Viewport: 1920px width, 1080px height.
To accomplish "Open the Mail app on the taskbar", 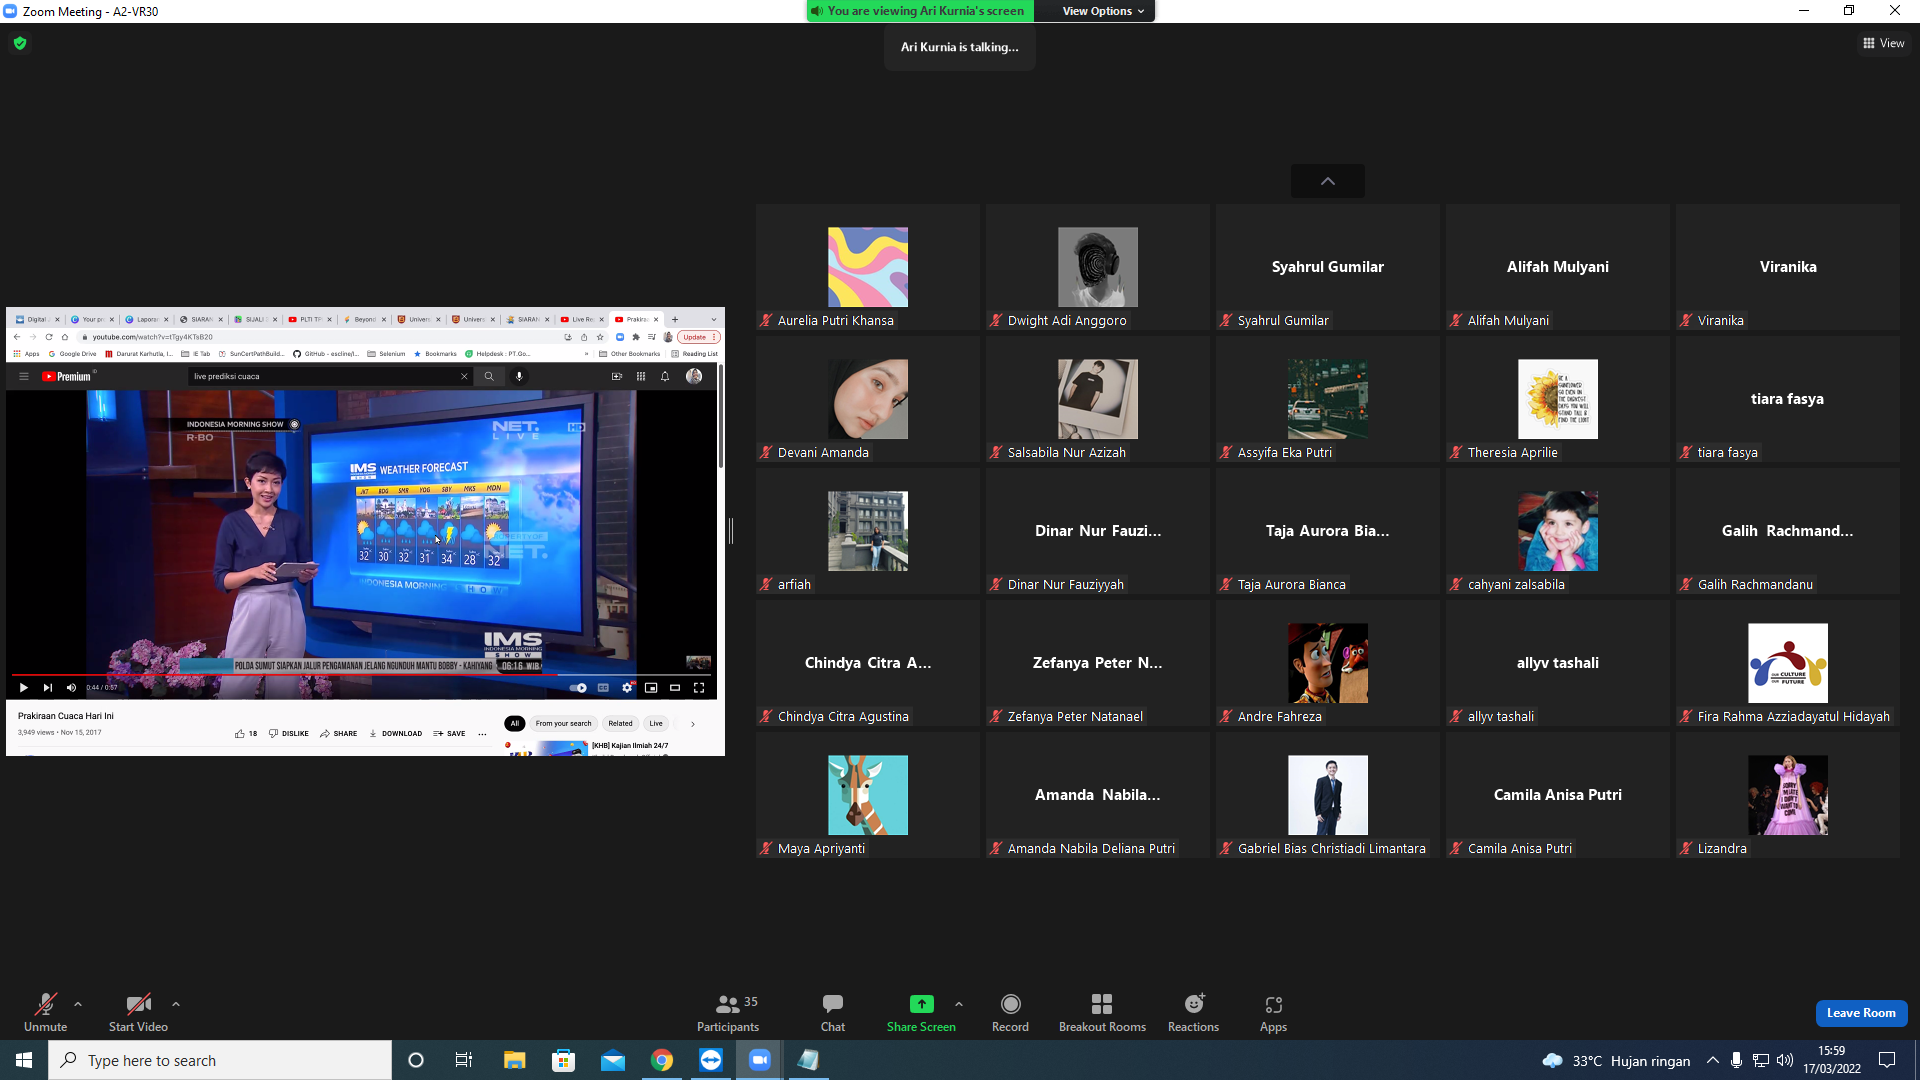I will pos(613,1060).
